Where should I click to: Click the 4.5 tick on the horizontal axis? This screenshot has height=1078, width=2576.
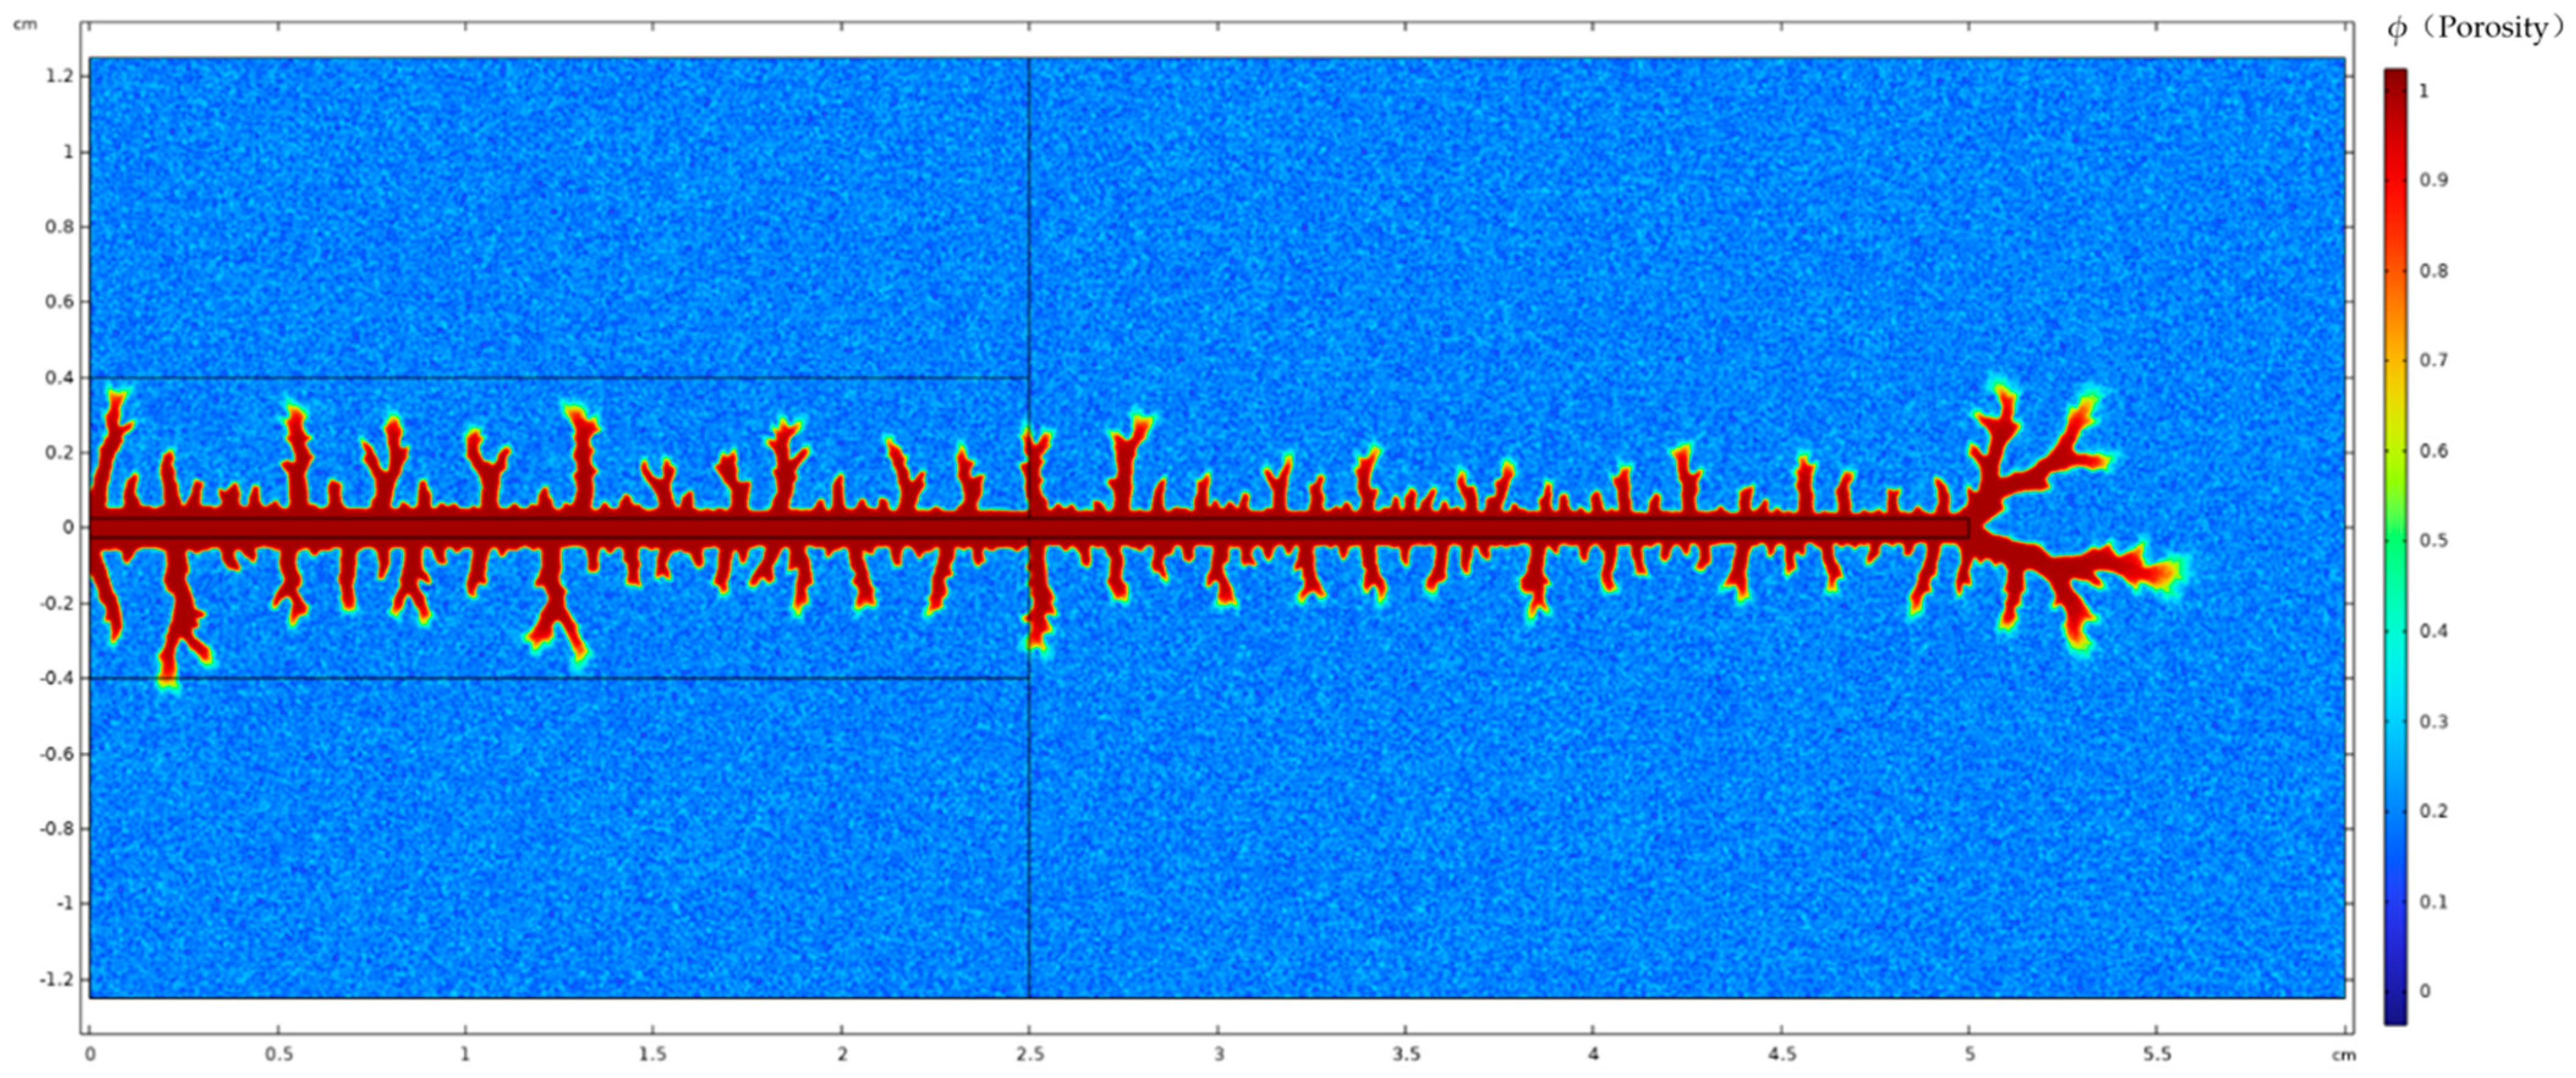[1782, 1054]
